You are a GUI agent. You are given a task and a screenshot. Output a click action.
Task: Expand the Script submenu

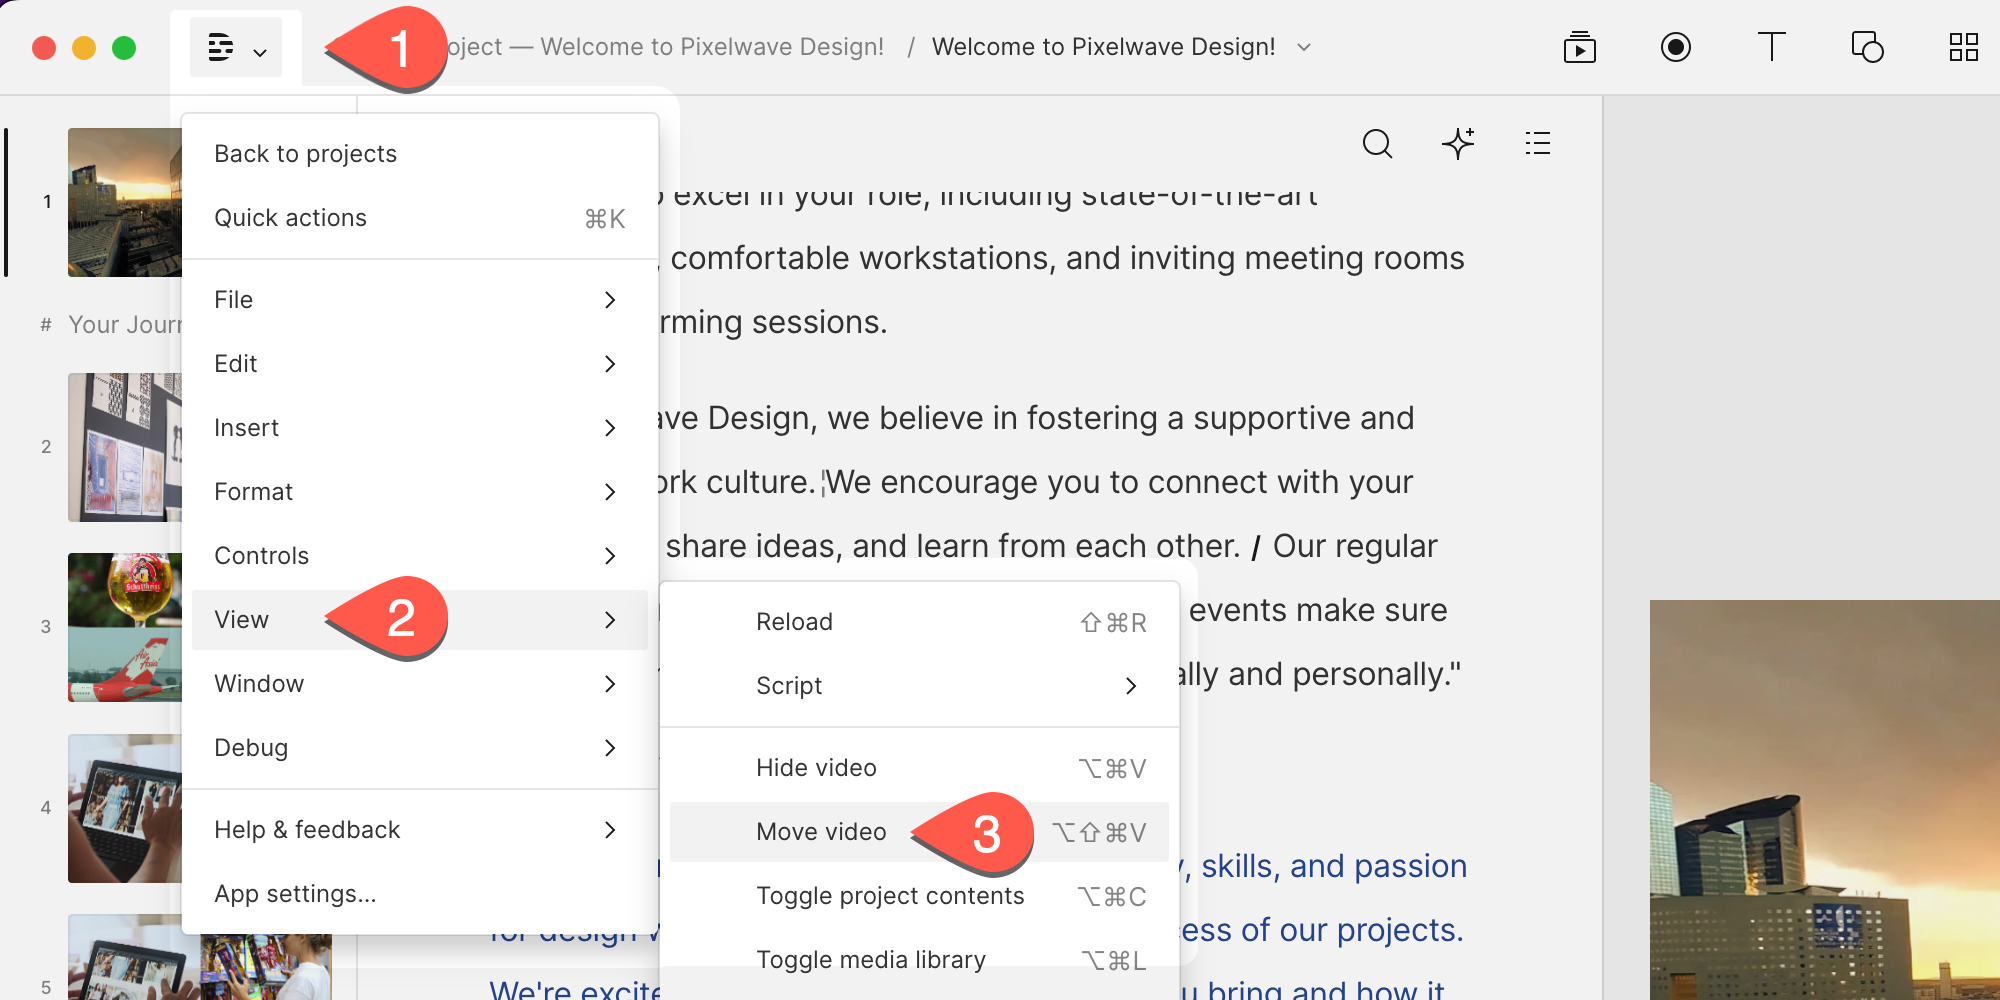pyautogui.click(x=919, y=686)
